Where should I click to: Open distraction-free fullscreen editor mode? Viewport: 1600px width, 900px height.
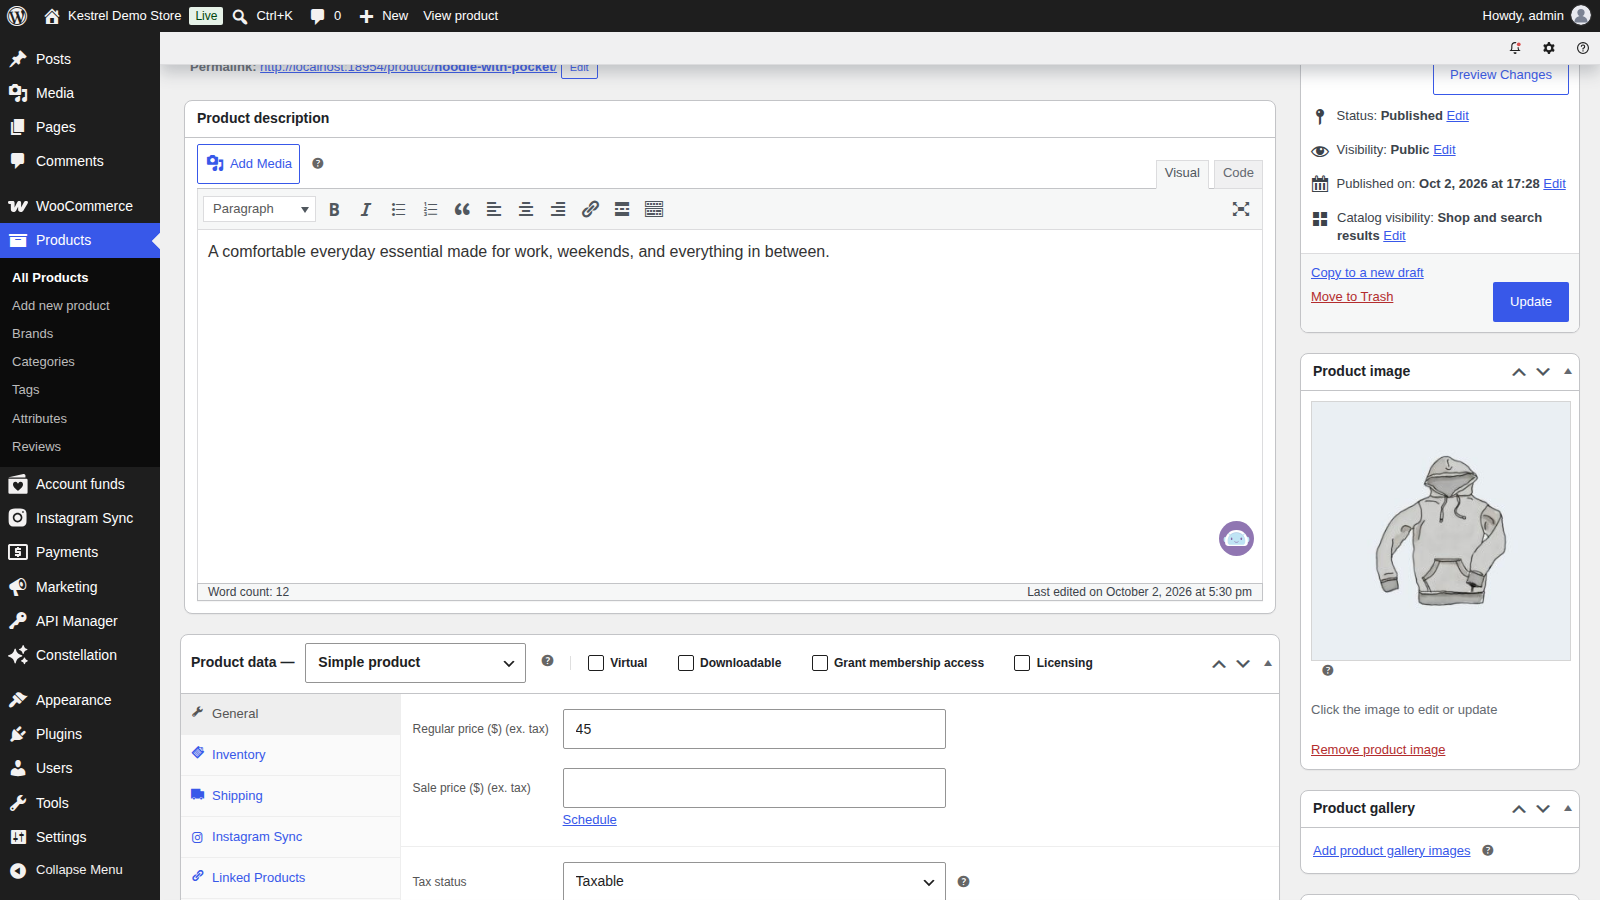point(1241,209)
